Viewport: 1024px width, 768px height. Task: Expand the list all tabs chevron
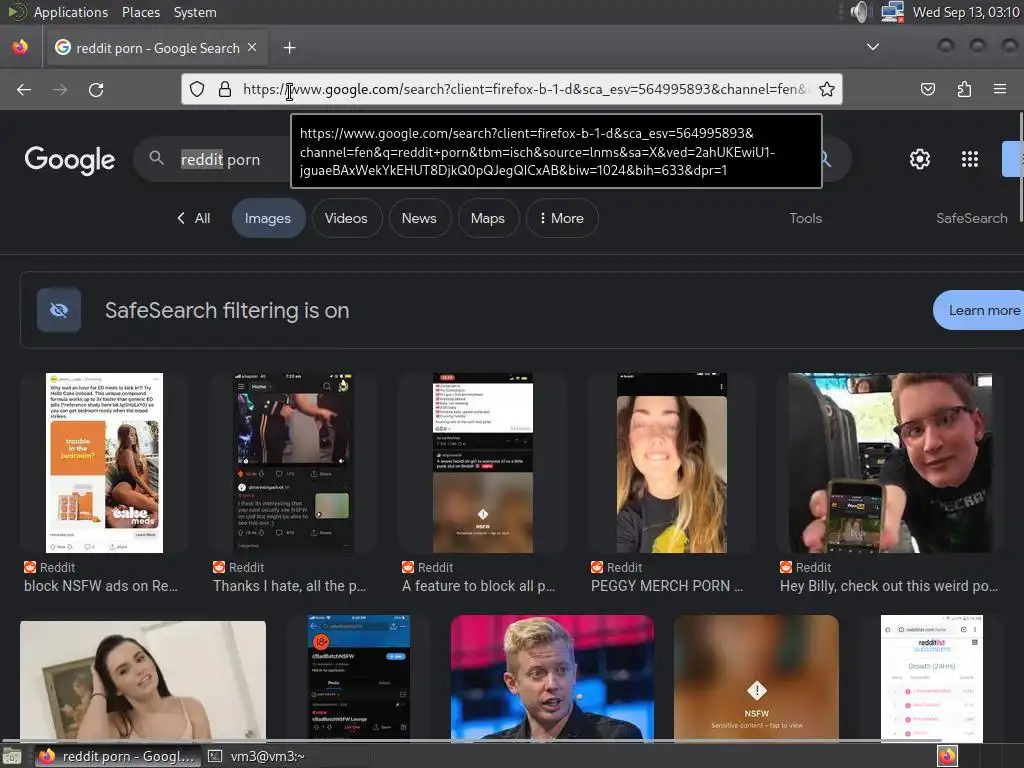pos(872,47)
